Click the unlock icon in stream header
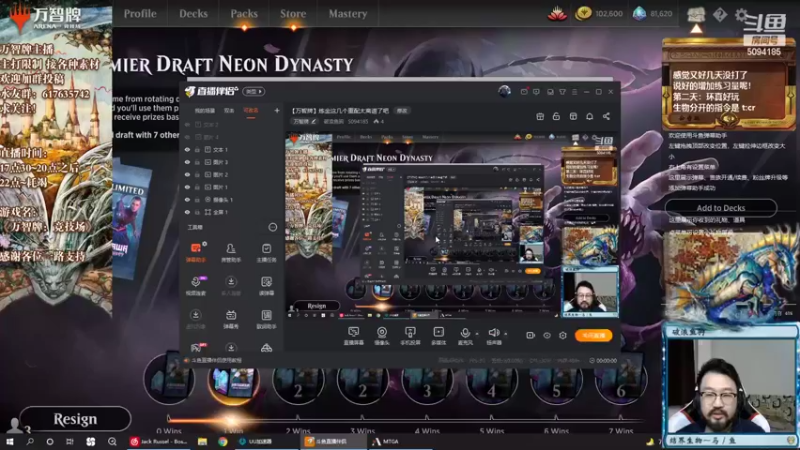The height and width of the screenshot is (450, 800). [556, 116]
